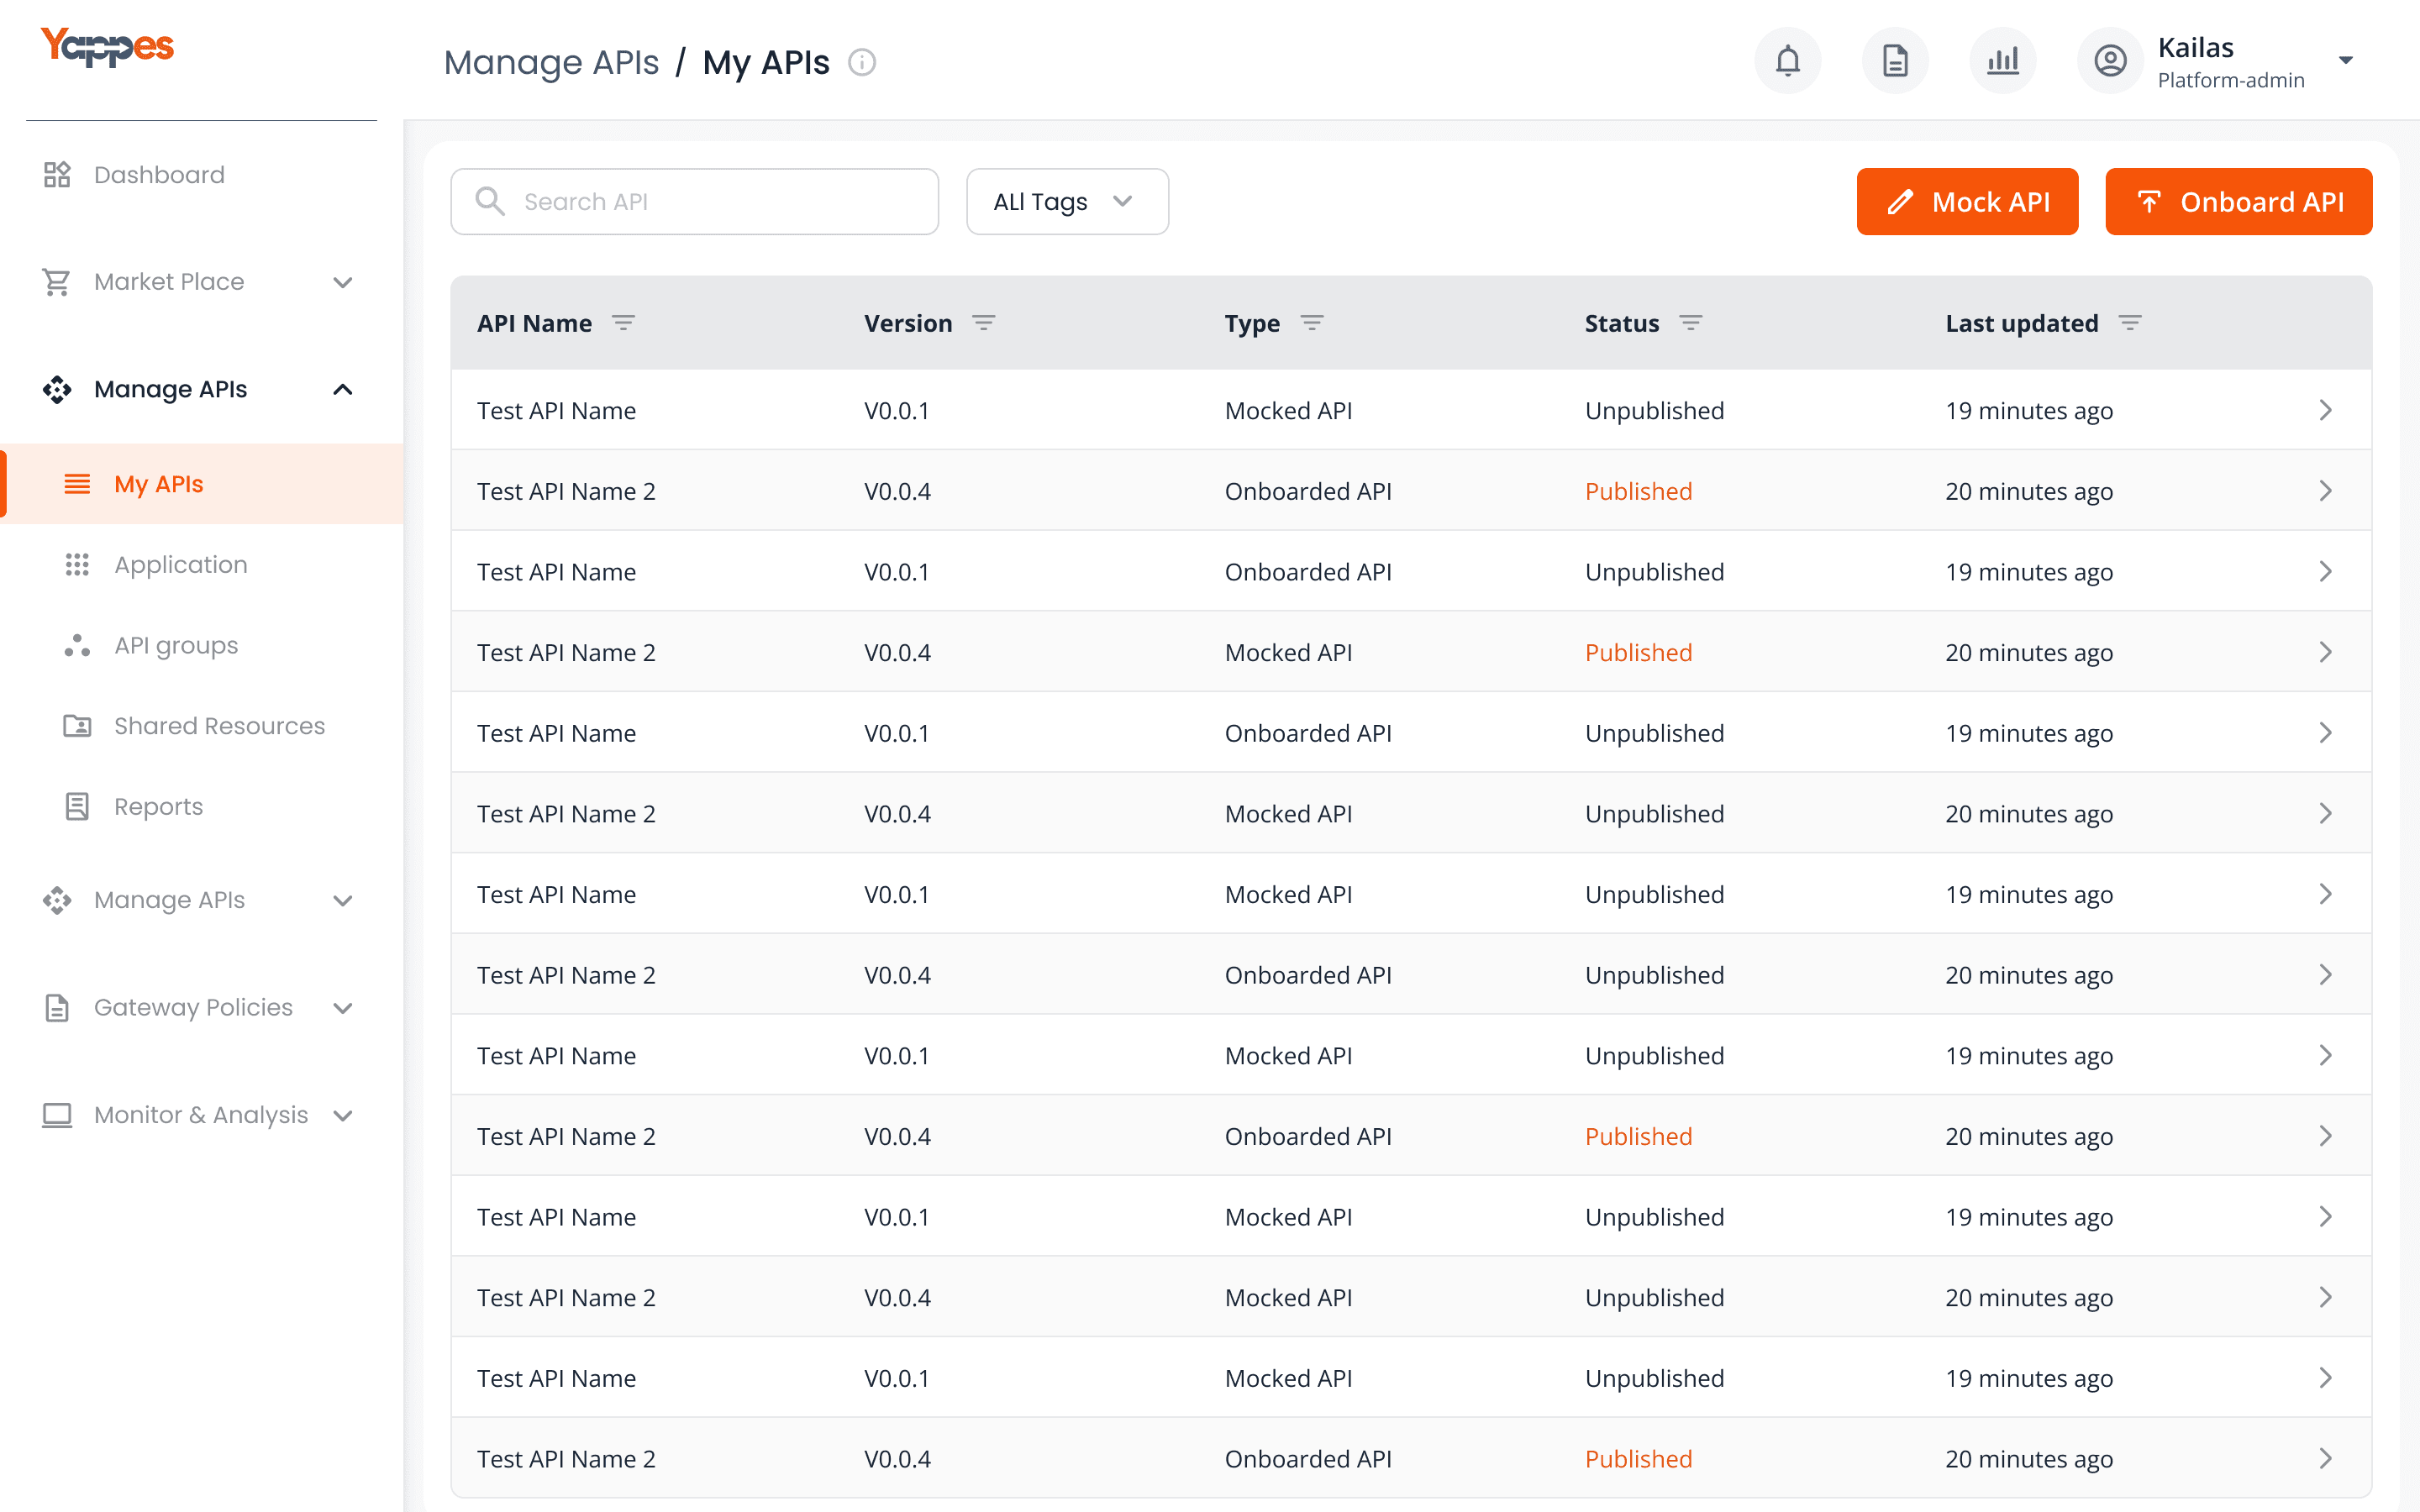Open the All Tags dropdown
Viewport: 2420px width, 1512px height.
click(x=1066, y=202)
